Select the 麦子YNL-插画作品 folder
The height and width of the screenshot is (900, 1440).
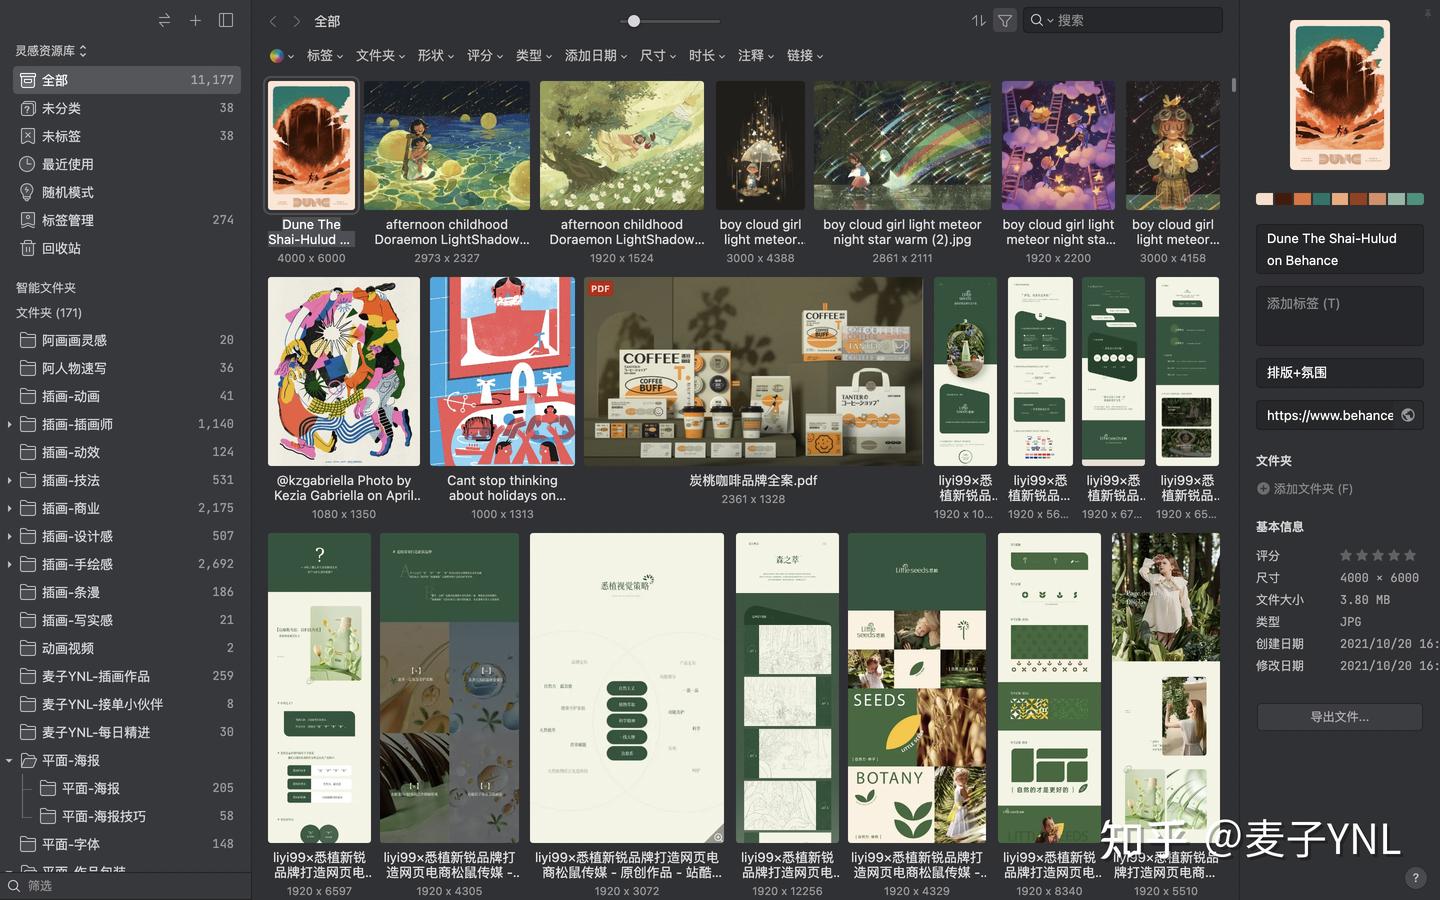[x=127, y=676]
